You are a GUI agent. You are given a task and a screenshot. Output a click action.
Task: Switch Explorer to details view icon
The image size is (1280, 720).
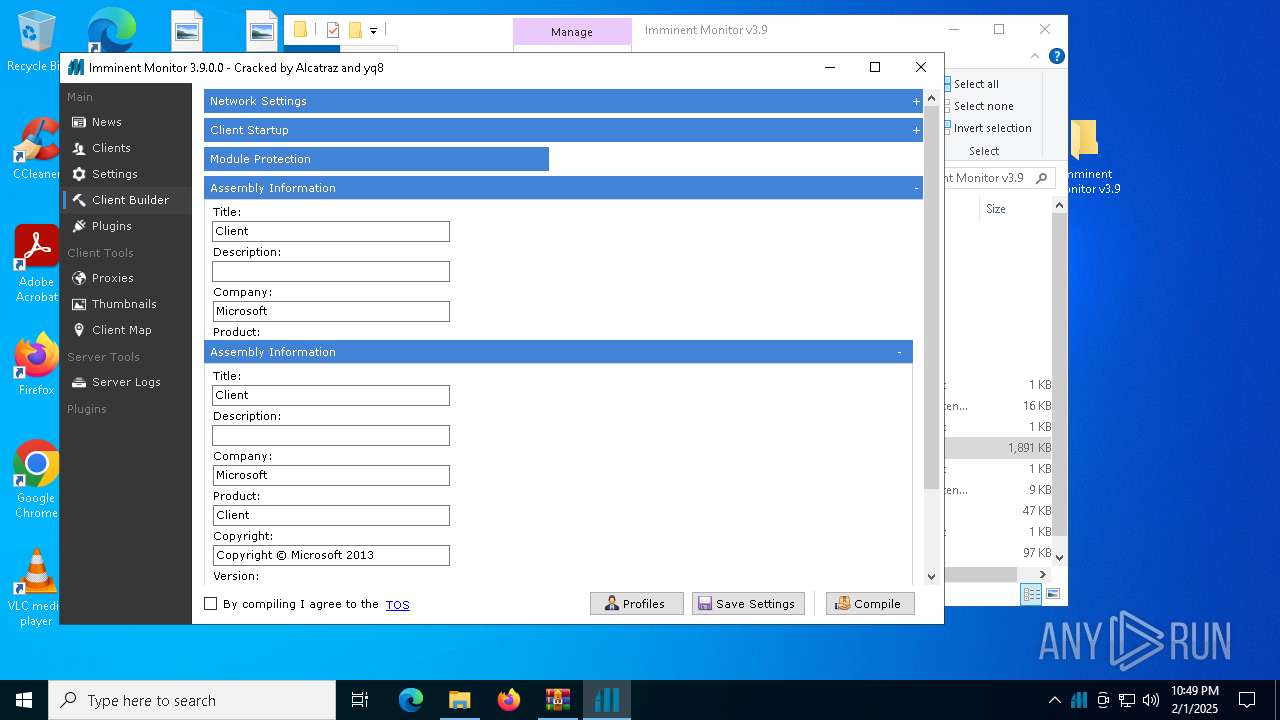pyautogui.click(x=1031, y=594)
